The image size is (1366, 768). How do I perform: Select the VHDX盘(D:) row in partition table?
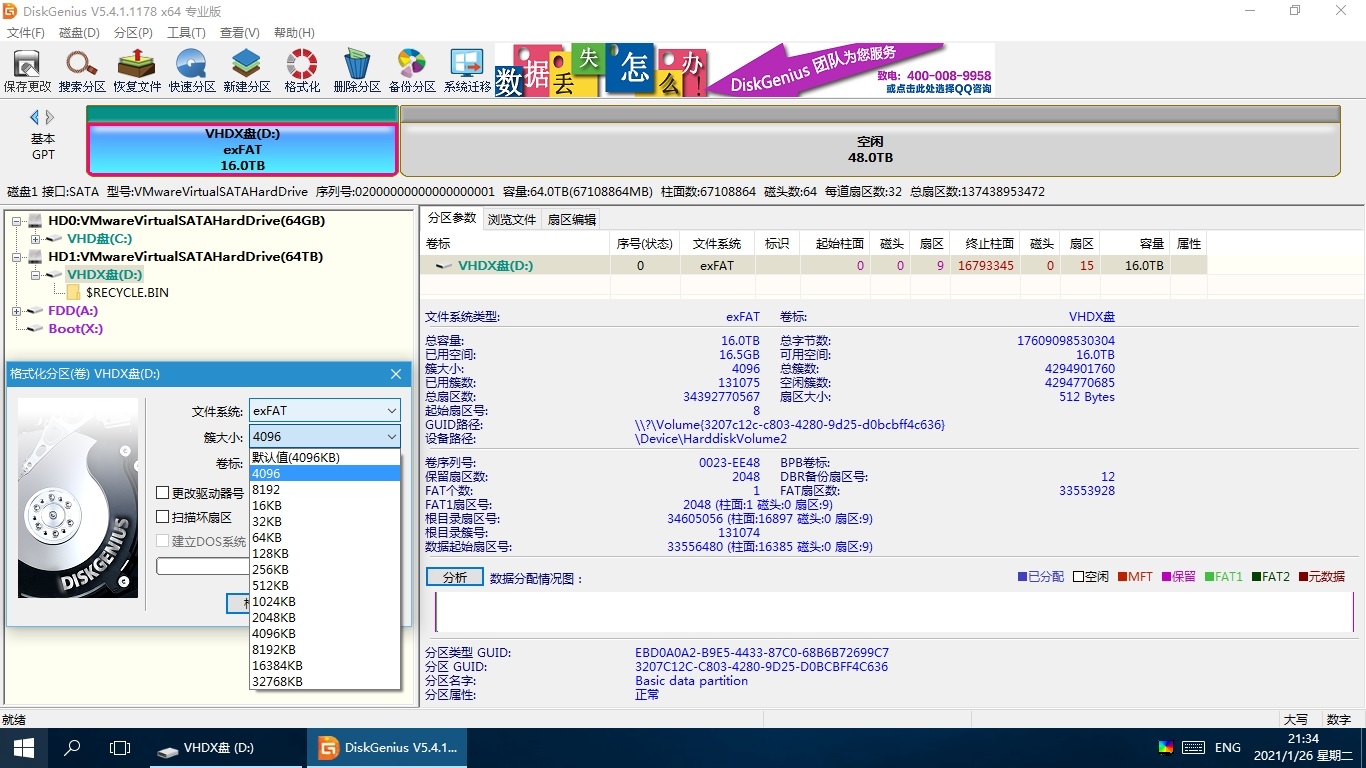tap(813, 266)
